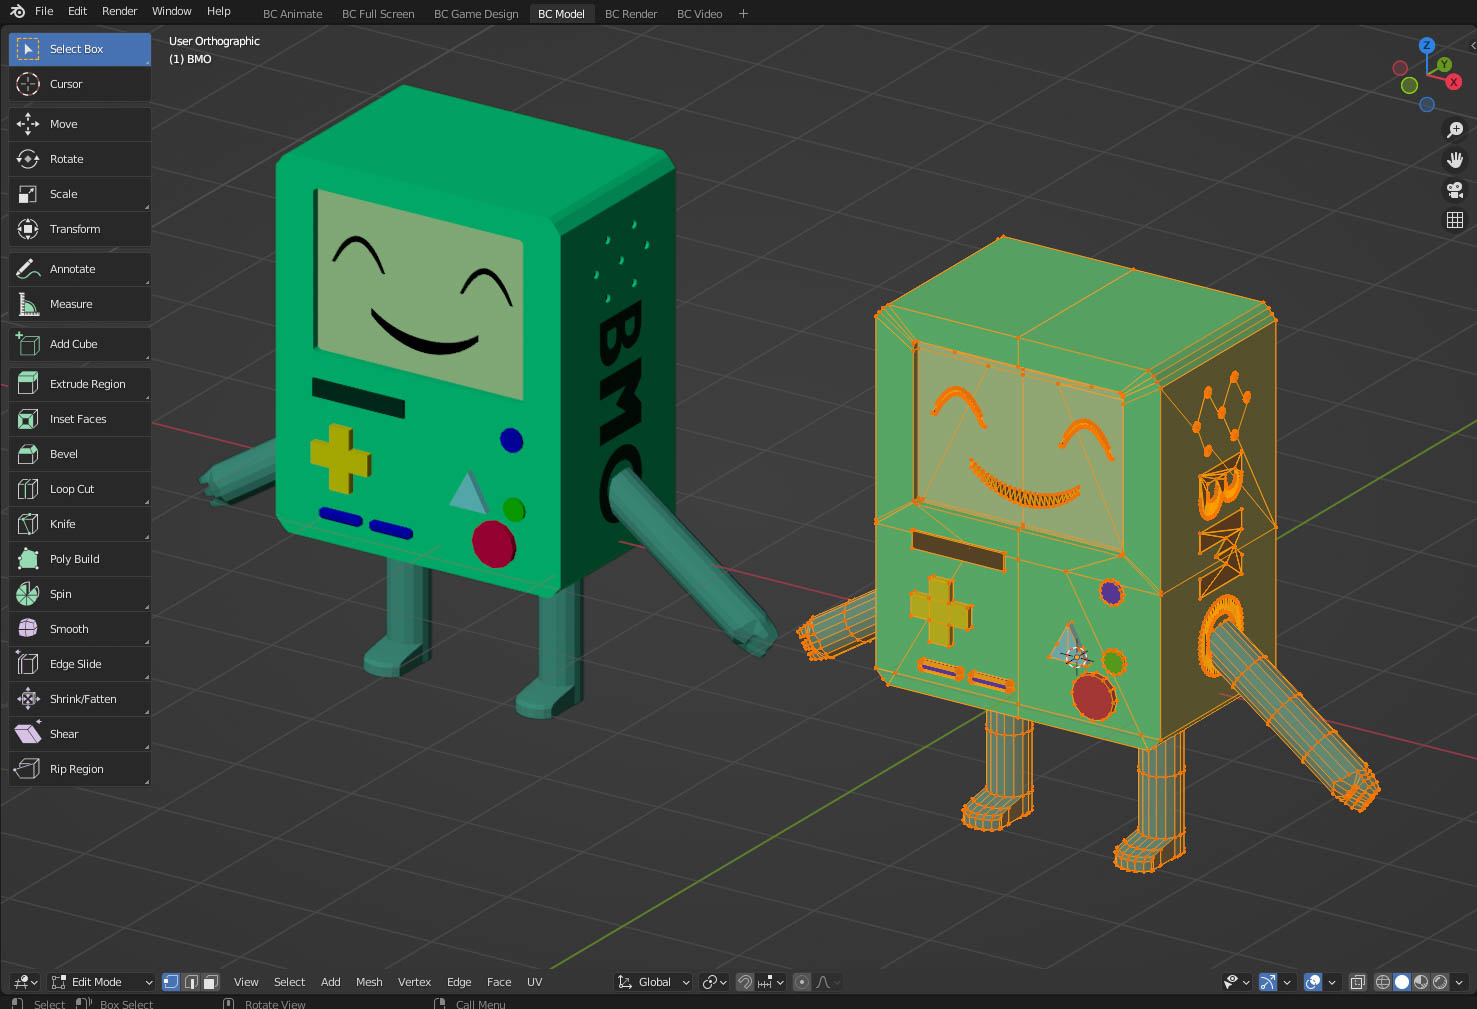Select the Scale tool
The height and width of the screenshot is (1009, 1477).
pos(80,194)
